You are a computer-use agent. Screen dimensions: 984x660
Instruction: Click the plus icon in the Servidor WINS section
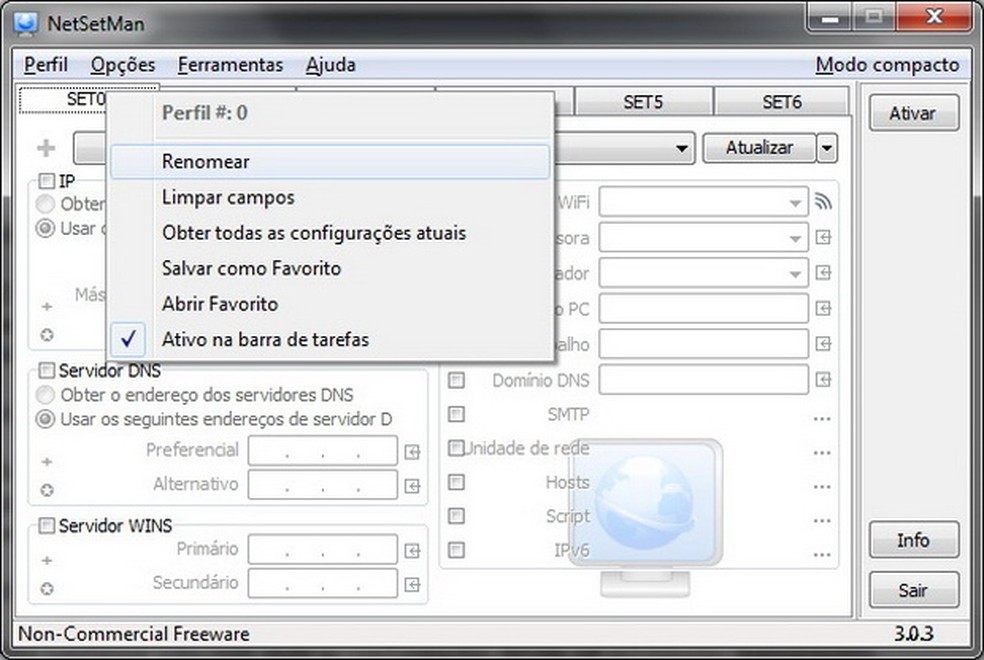tap(46, 560)
